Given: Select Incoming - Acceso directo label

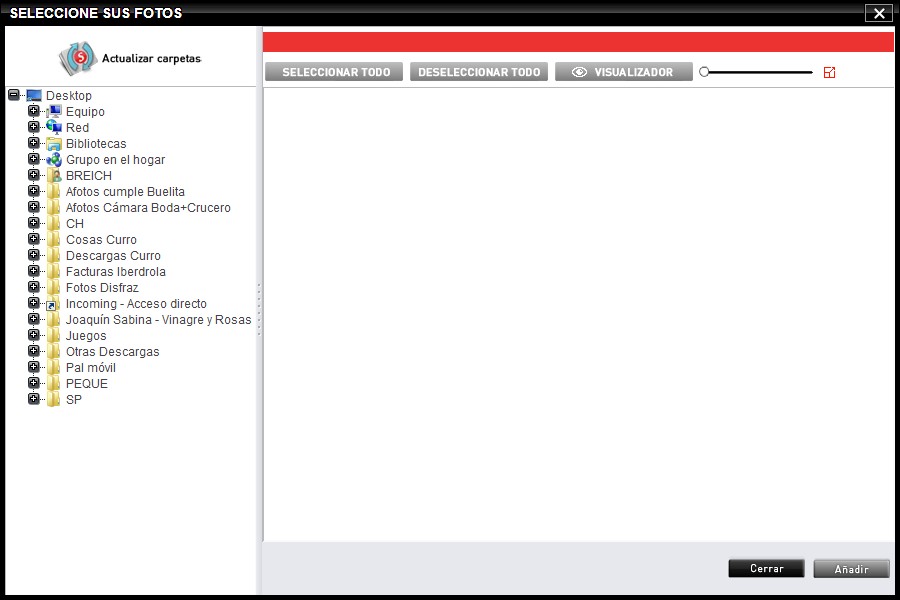Looking at the screenshot, I should click(137, 304).
